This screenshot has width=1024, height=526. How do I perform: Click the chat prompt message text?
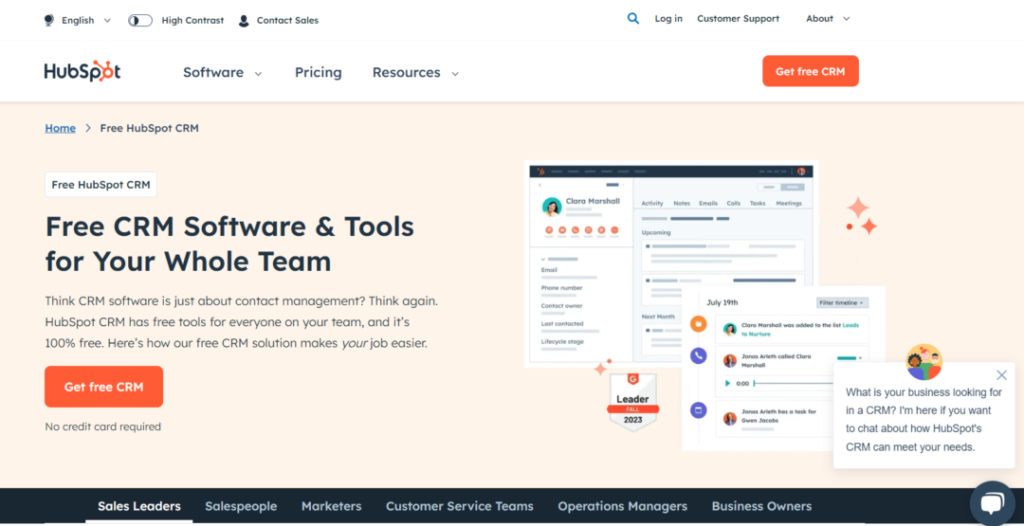coord(923,419)
